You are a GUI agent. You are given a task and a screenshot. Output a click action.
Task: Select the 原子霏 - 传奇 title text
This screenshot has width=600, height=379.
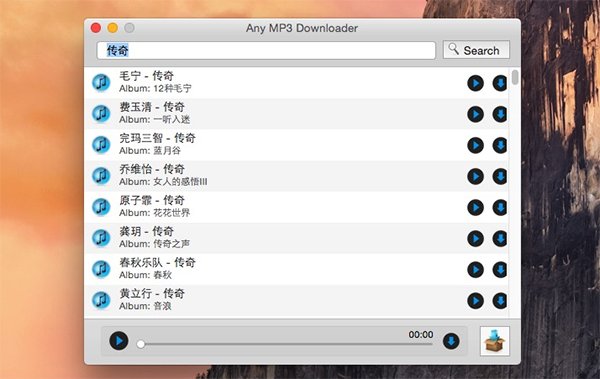[152, 200]
